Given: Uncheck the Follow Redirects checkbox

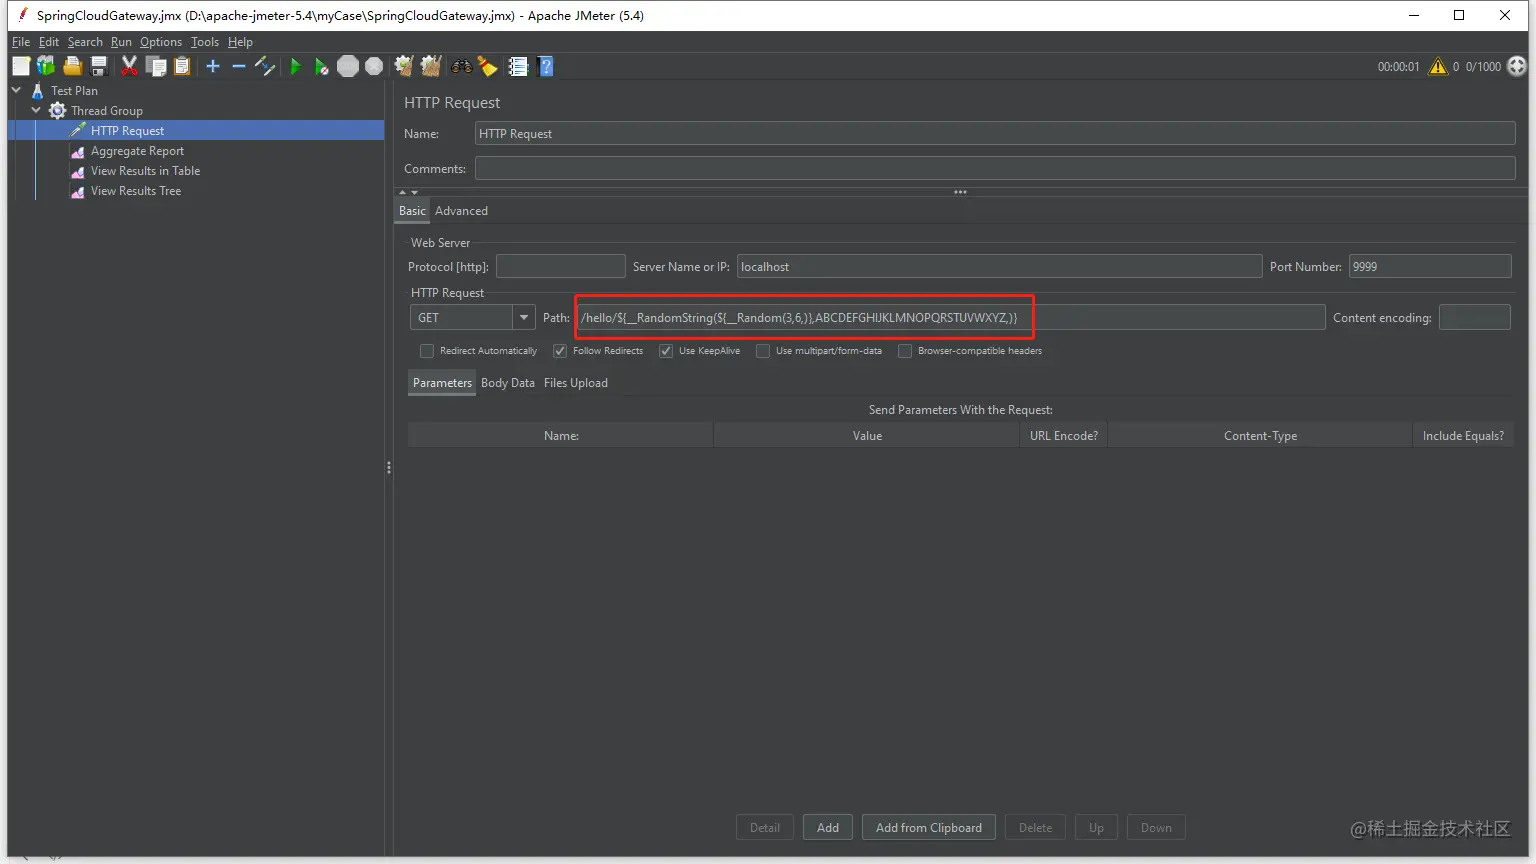Looking at the screenshot, I should tap(560, 351).
